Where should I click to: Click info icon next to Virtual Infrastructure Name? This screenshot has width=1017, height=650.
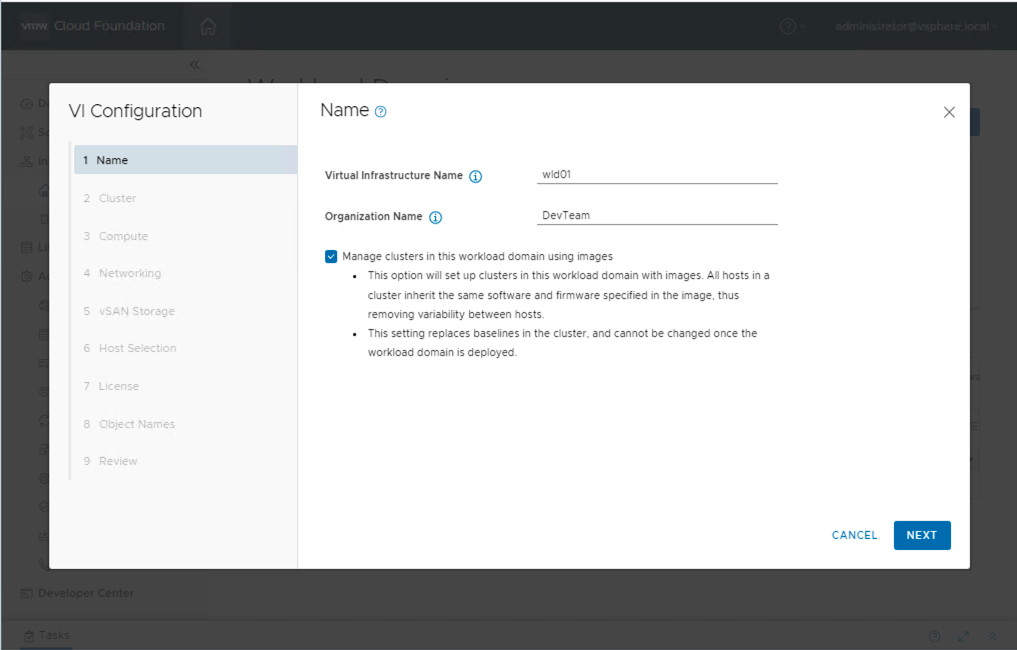click(476, 176)
